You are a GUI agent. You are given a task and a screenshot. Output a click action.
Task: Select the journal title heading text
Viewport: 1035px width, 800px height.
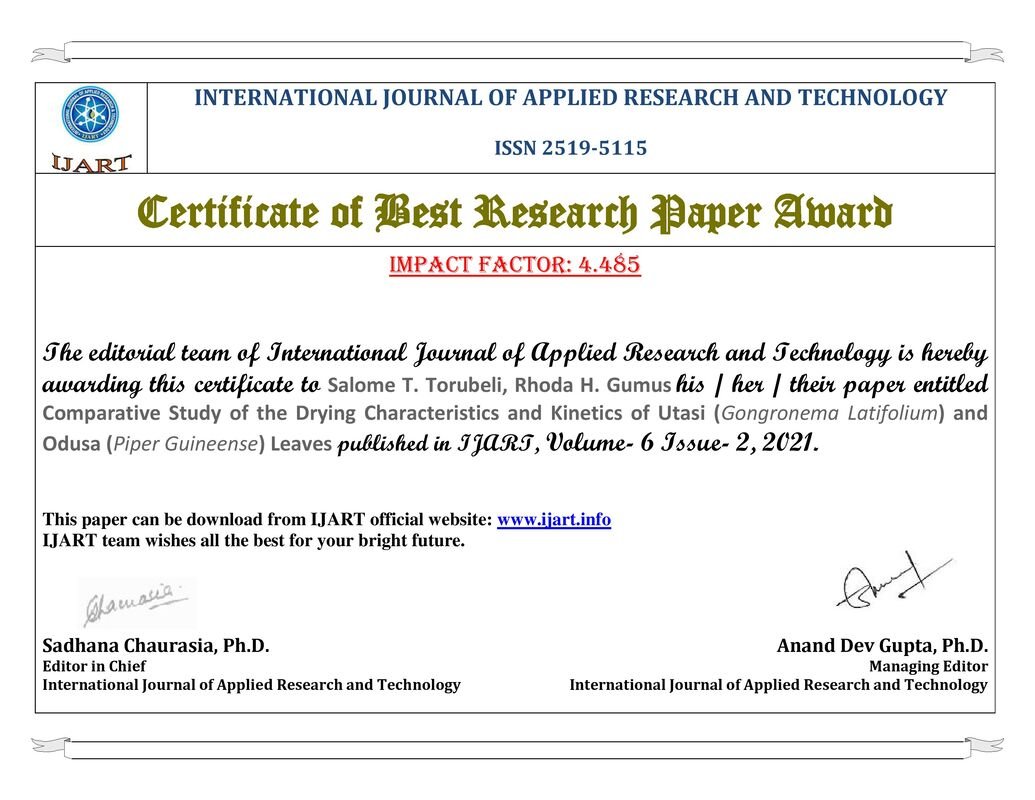click(x=570, y=98)
